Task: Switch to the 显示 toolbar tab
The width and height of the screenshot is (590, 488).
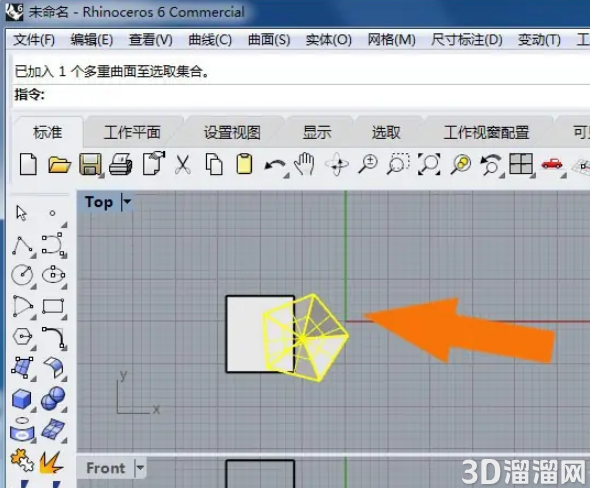Action: [x=318, y=132]
